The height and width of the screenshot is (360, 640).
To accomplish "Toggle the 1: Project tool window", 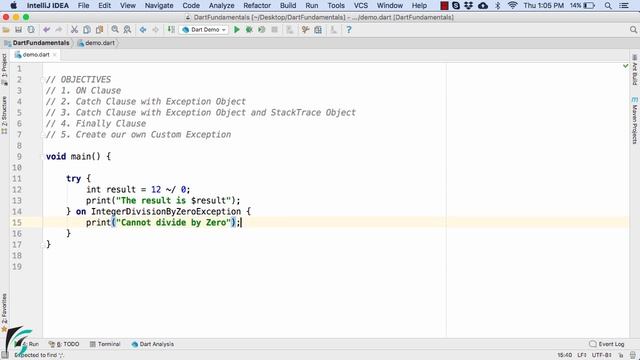I will point(4,69).
